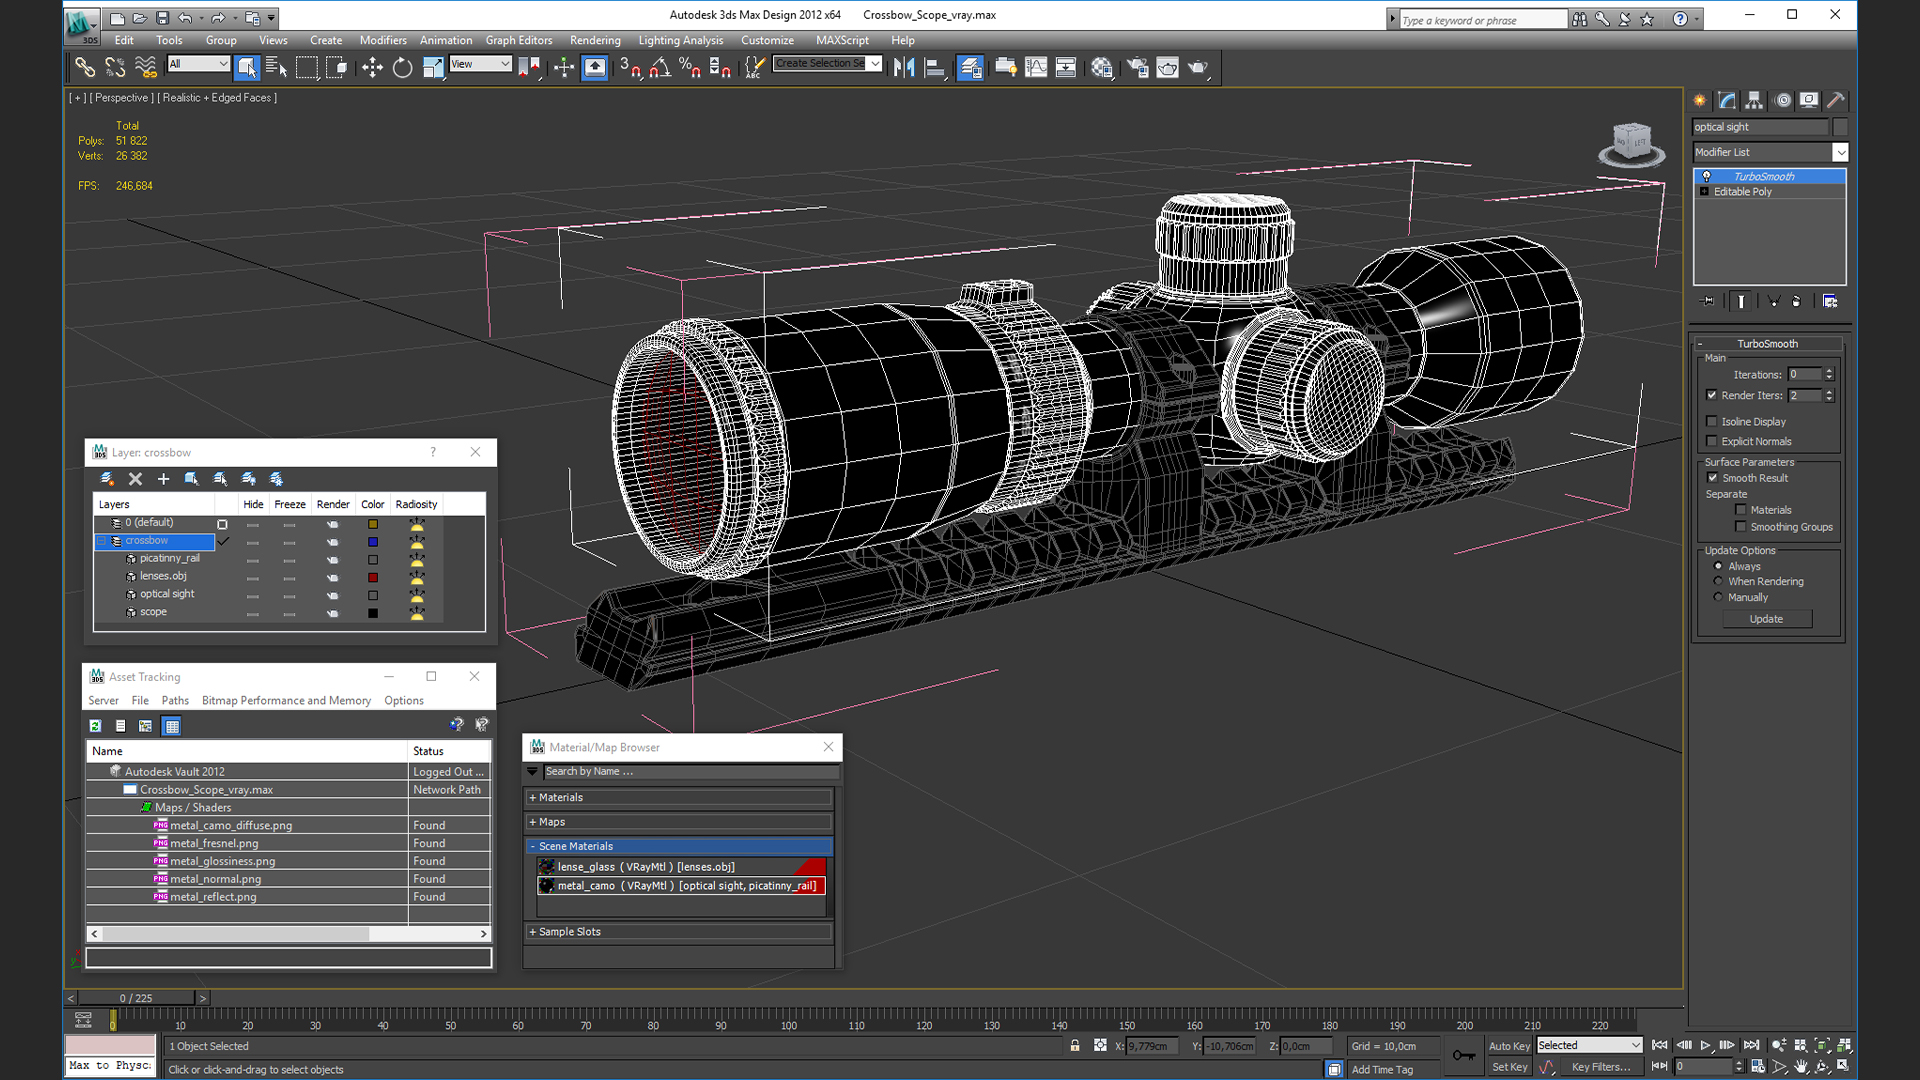
Task: Enable Explicit Normals checkbox
Action: [x=1712, y=441]
